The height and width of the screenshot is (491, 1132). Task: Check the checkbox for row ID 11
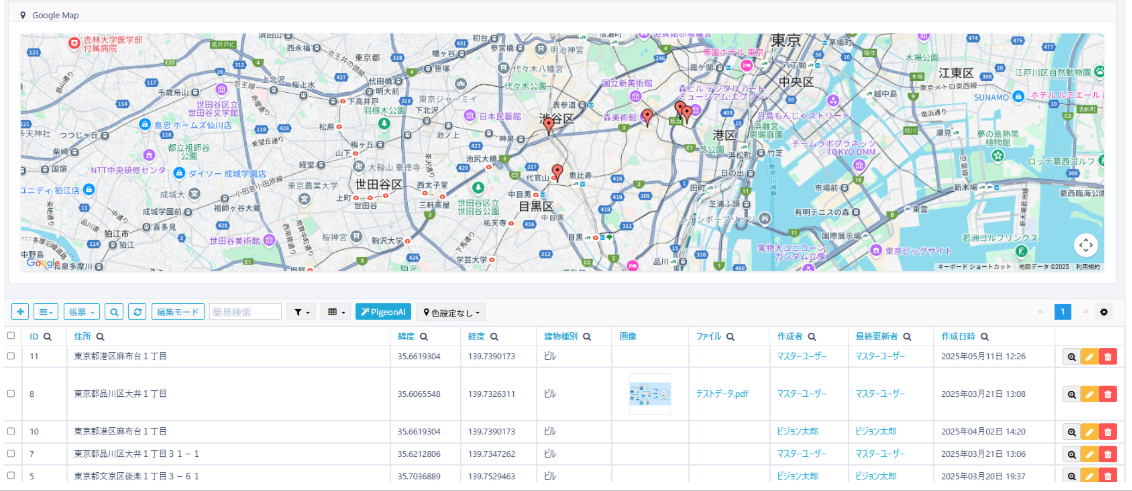tap(12, 356)
